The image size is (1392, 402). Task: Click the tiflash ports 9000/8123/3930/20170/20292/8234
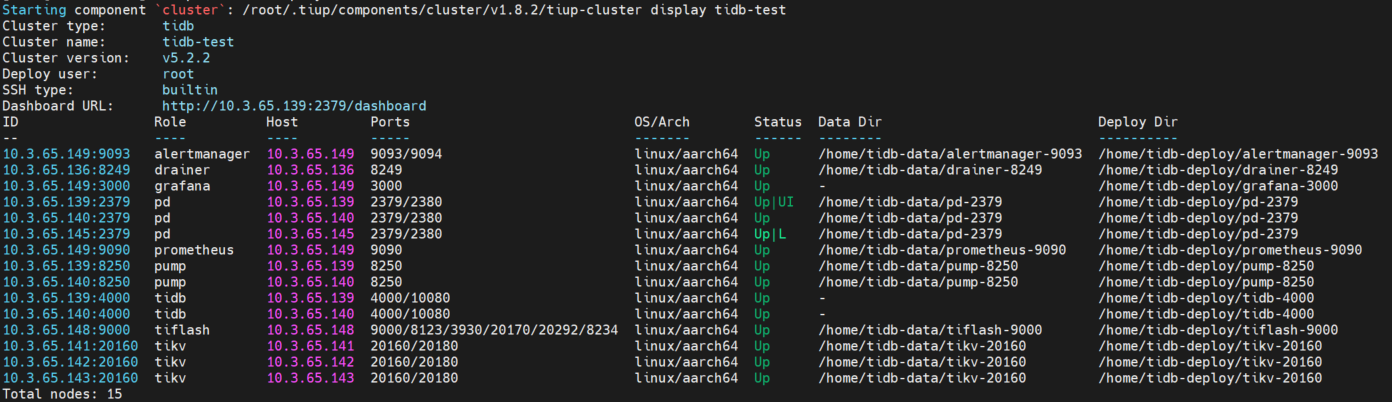click(494, 330)
